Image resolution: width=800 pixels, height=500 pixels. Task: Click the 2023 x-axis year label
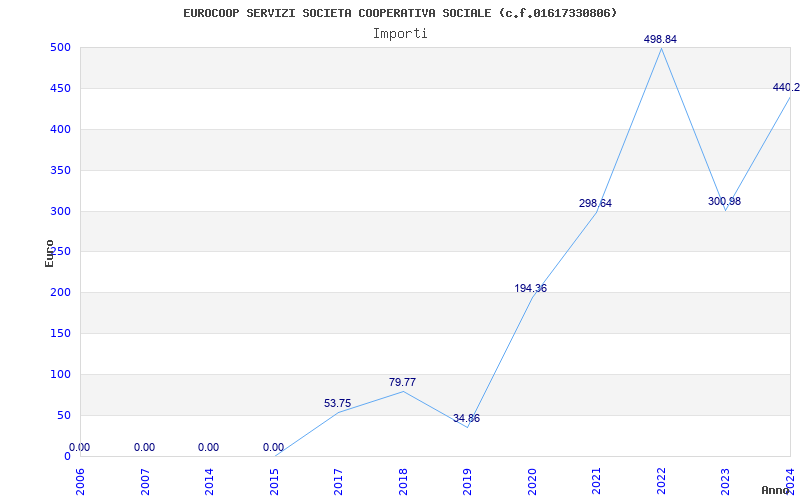[x=726, y=482]
